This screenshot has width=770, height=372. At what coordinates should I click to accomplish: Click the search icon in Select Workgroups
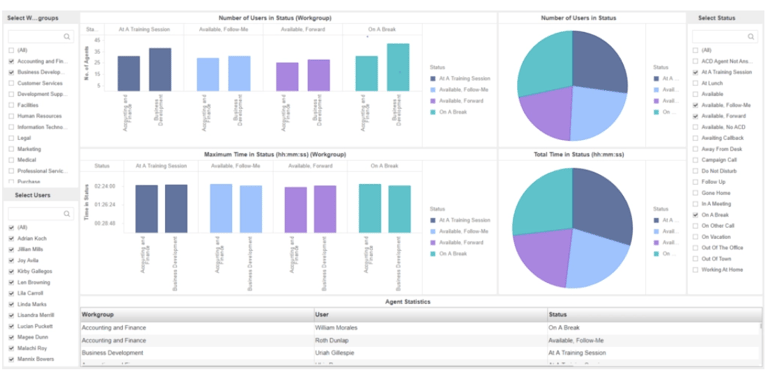pyautogui.click(x=67, y=37)
